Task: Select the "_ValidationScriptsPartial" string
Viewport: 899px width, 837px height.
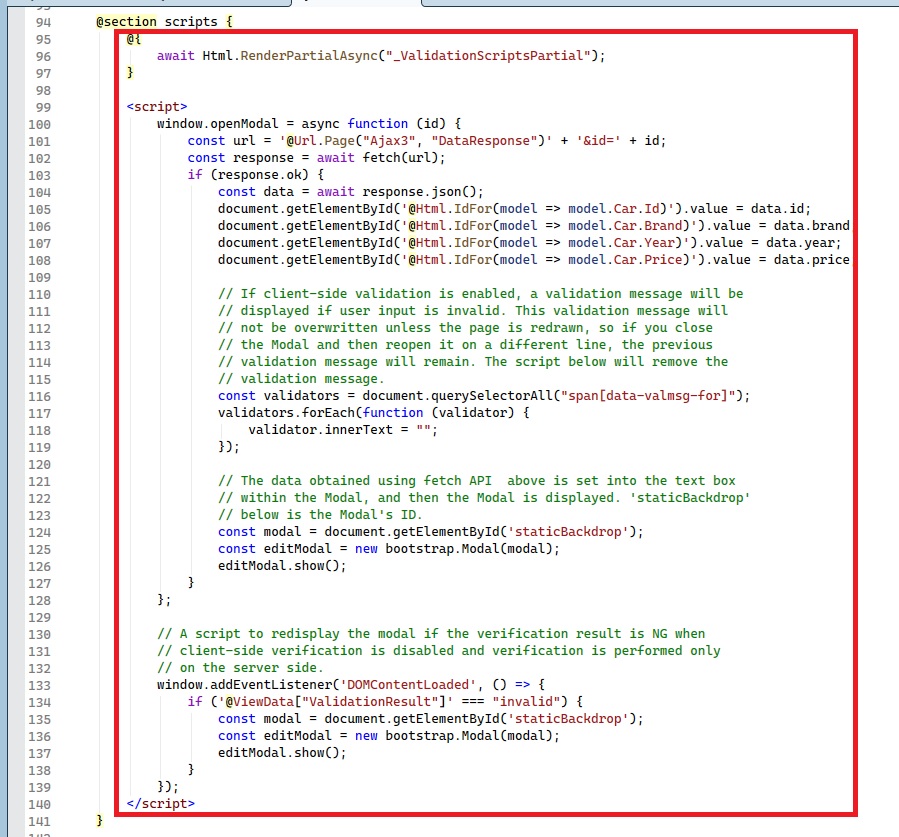Action: (488, 56)
